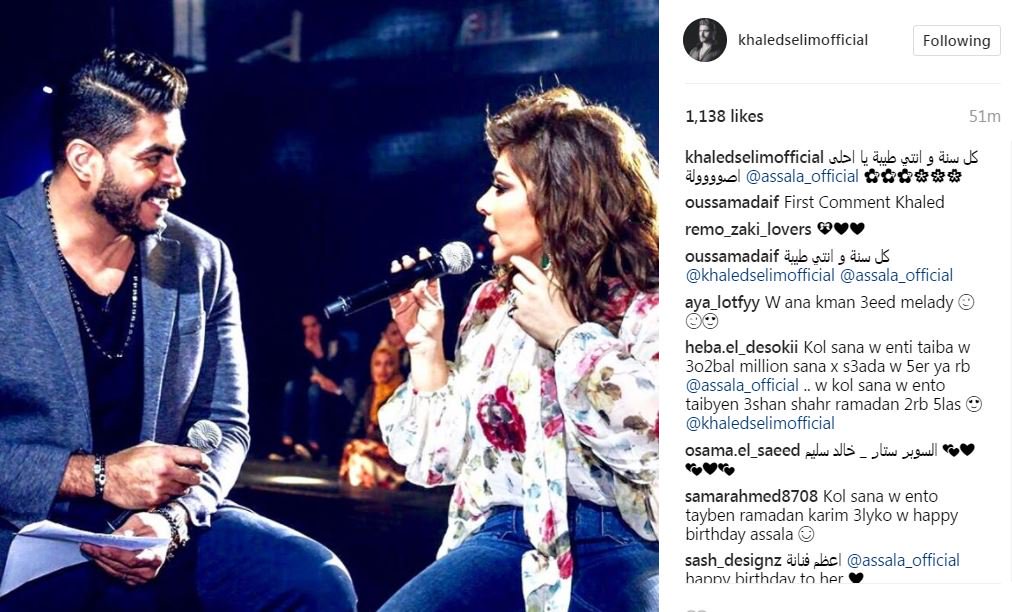
Task: Visit remo_zaki_lovers profile
Action: click(x=748, y=229)
